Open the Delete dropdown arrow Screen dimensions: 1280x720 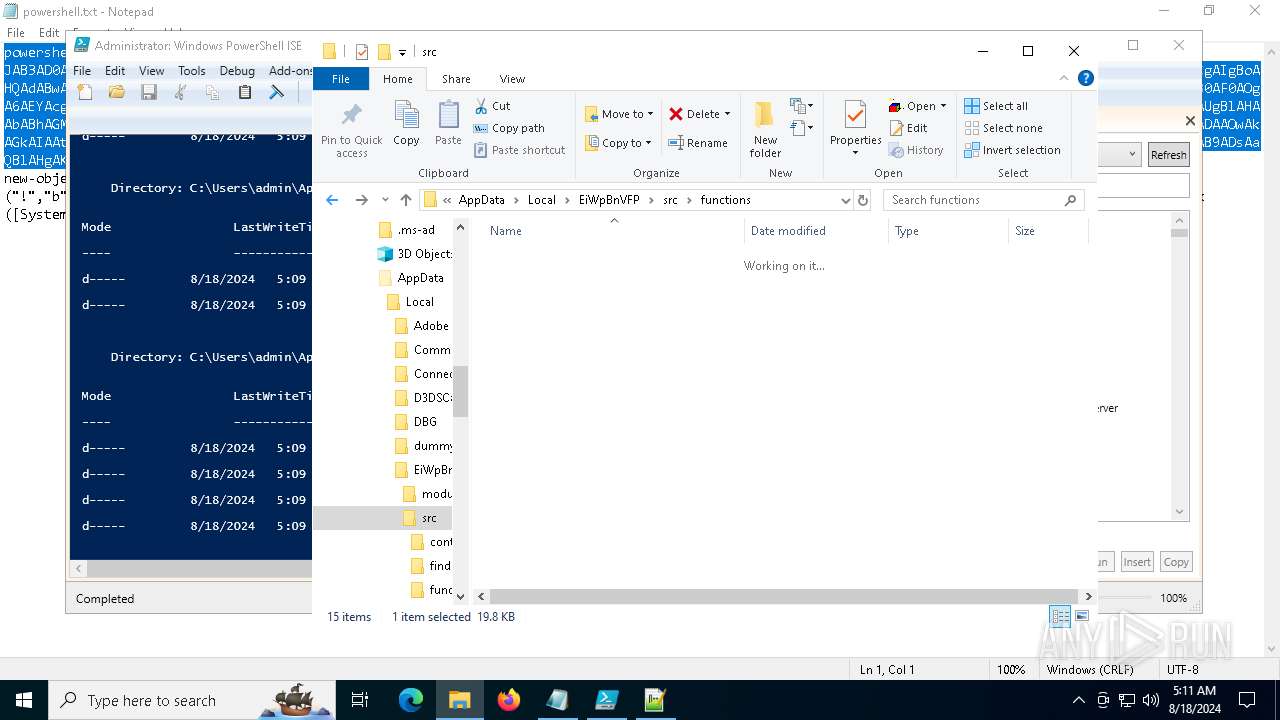tap(727, 114)
